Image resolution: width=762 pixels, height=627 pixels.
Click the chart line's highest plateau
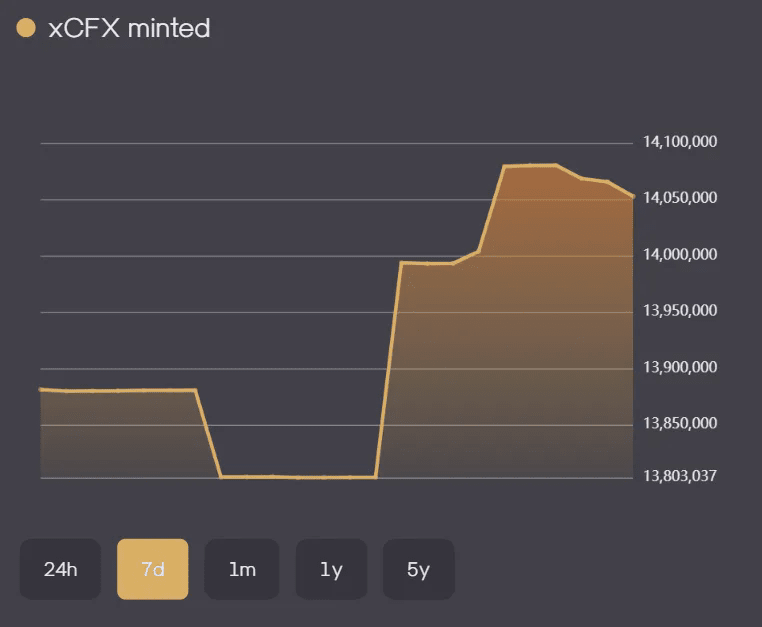(531, 165)
